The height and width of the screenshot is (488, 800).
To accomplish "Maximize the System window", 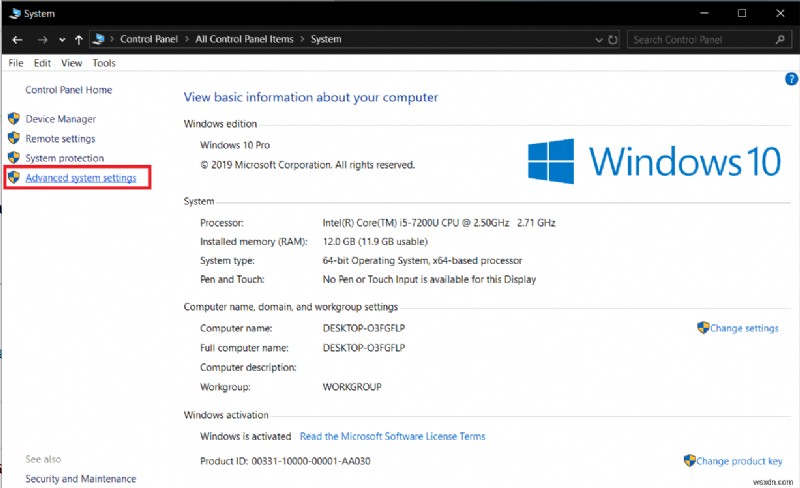I will (x=742, y=13).
